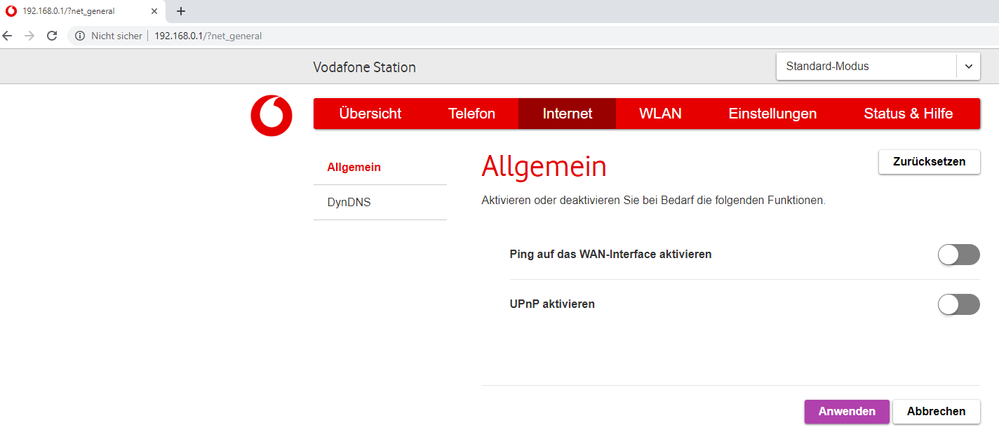Viewport: 999px width, 439px height.
Task: Close the 192.168.0.1 browser tab
Action: click(154, 11)
